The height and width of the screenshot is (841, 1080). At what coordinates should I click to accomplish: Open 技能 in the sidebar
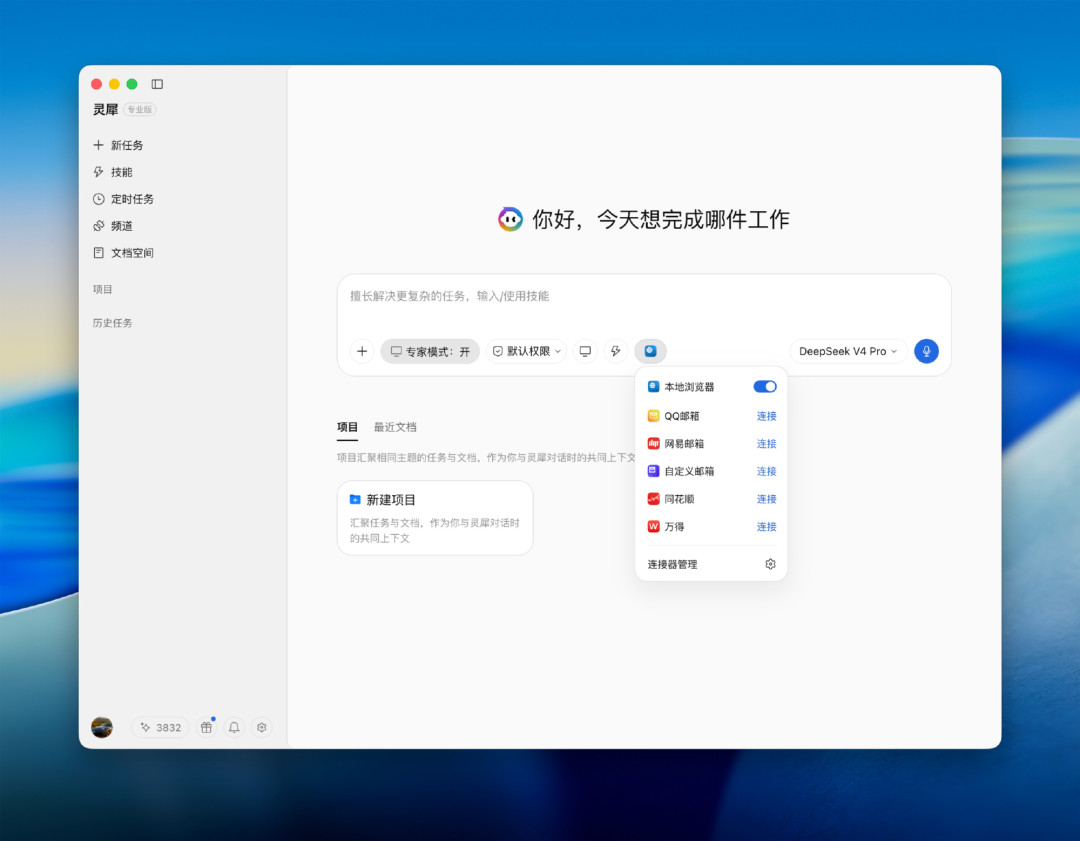point(113,172)
